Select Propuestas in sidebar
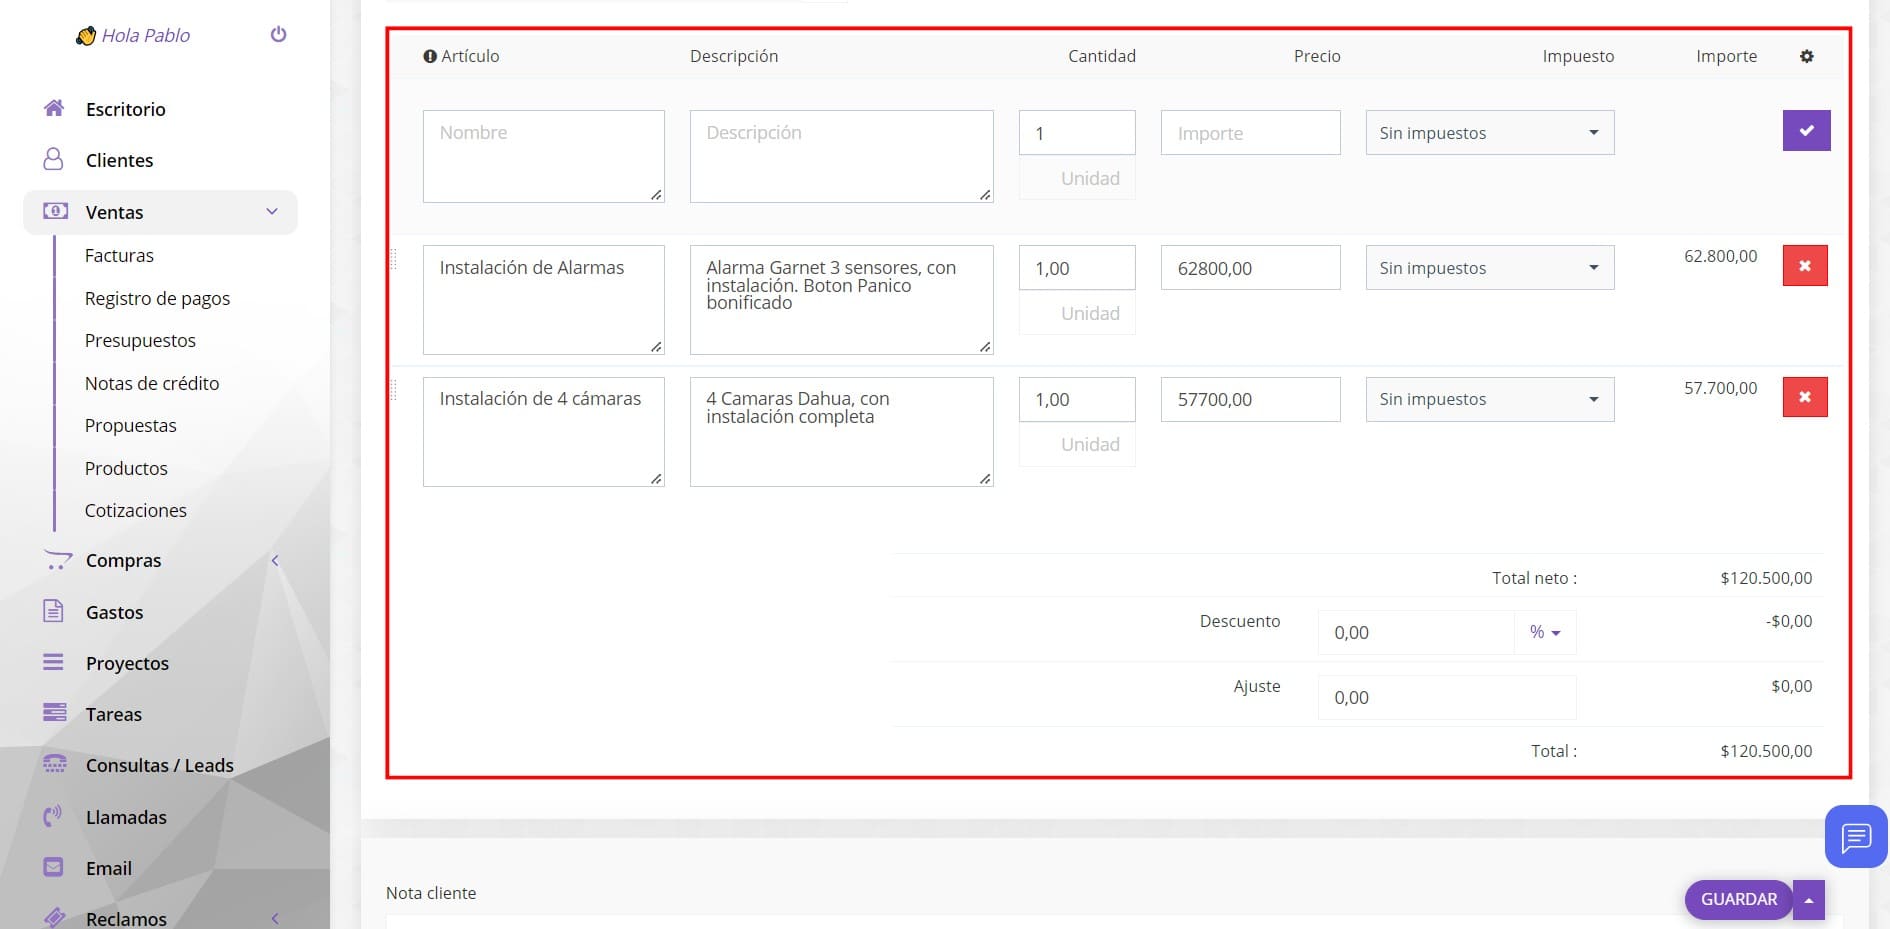The height and width of the screenshot is (929, 1890). [130, 425]
